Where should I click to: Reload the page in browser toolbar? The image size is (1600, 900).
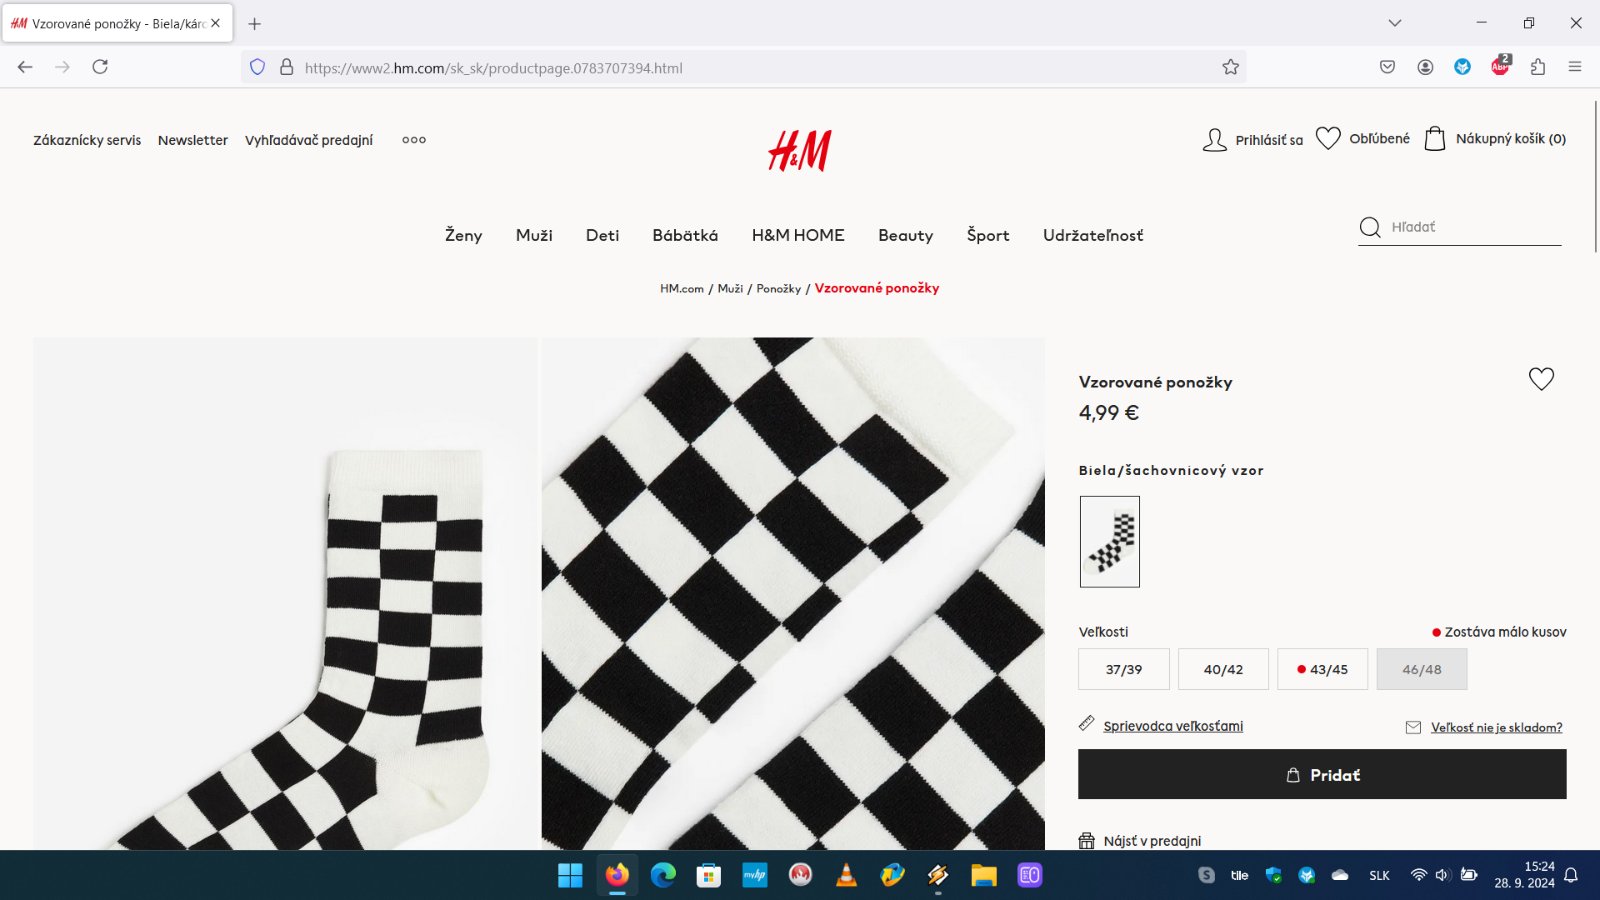100,67
